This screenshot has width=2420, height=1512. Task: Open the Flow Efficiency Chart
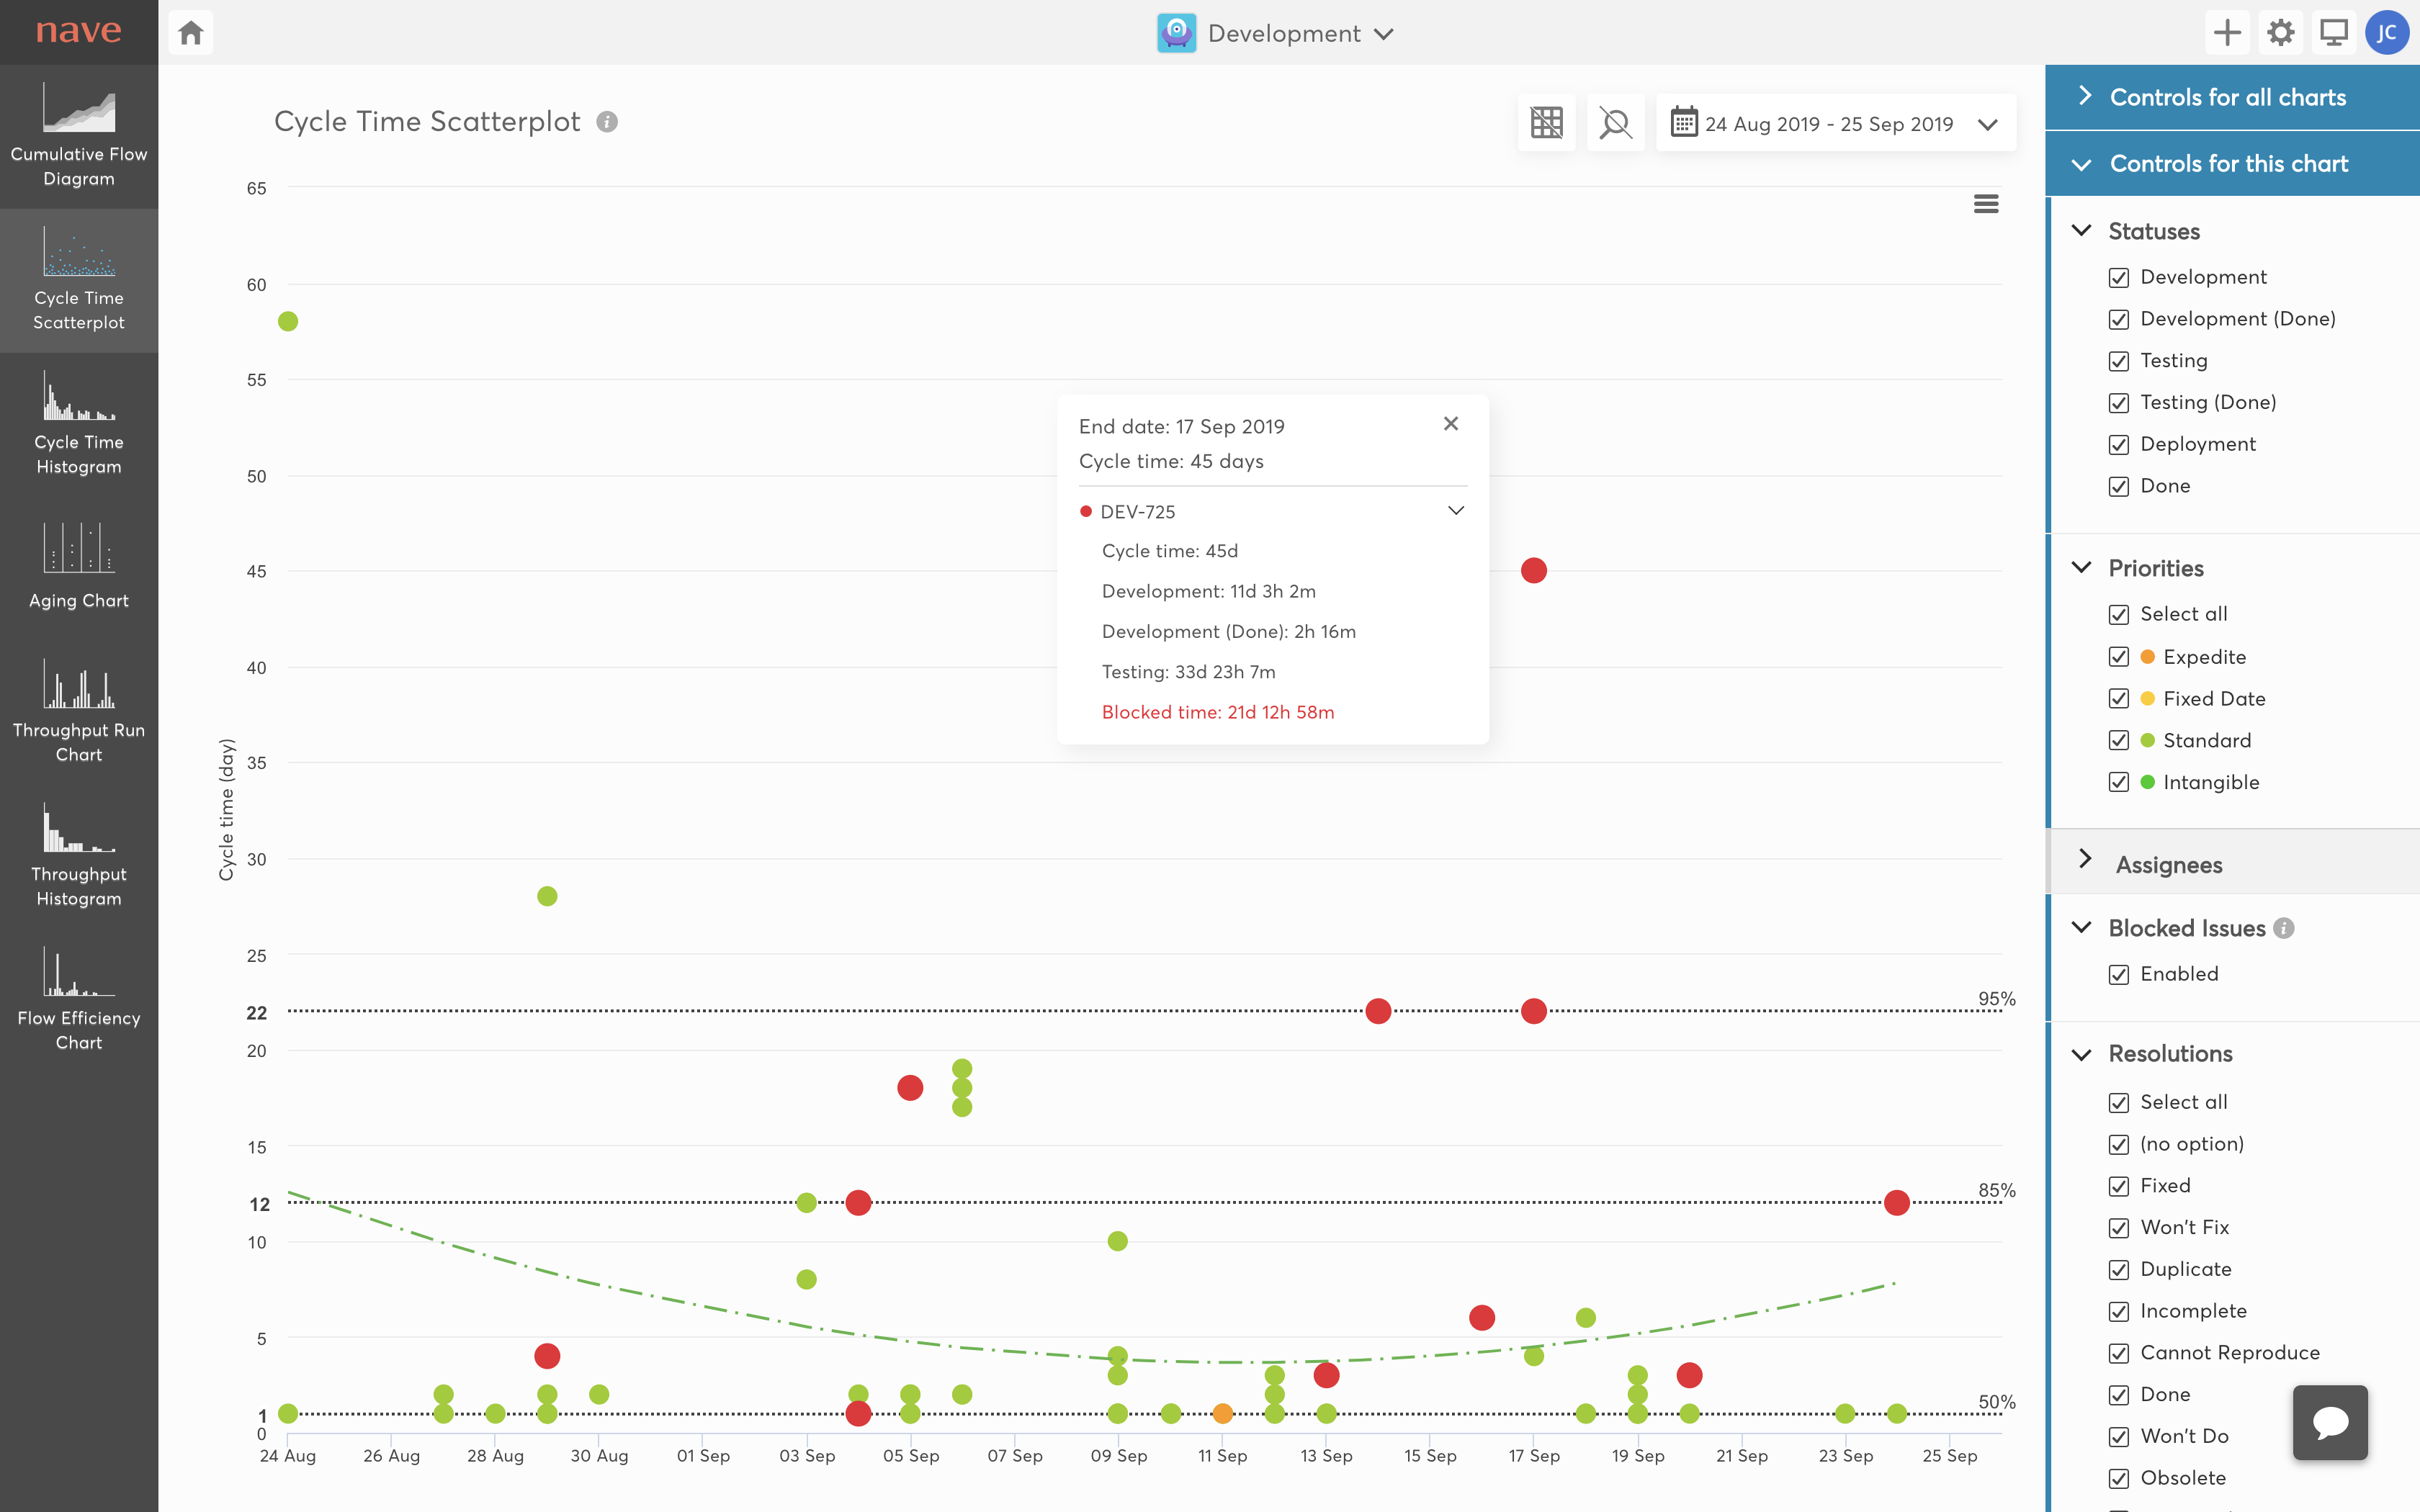[78, 999]
